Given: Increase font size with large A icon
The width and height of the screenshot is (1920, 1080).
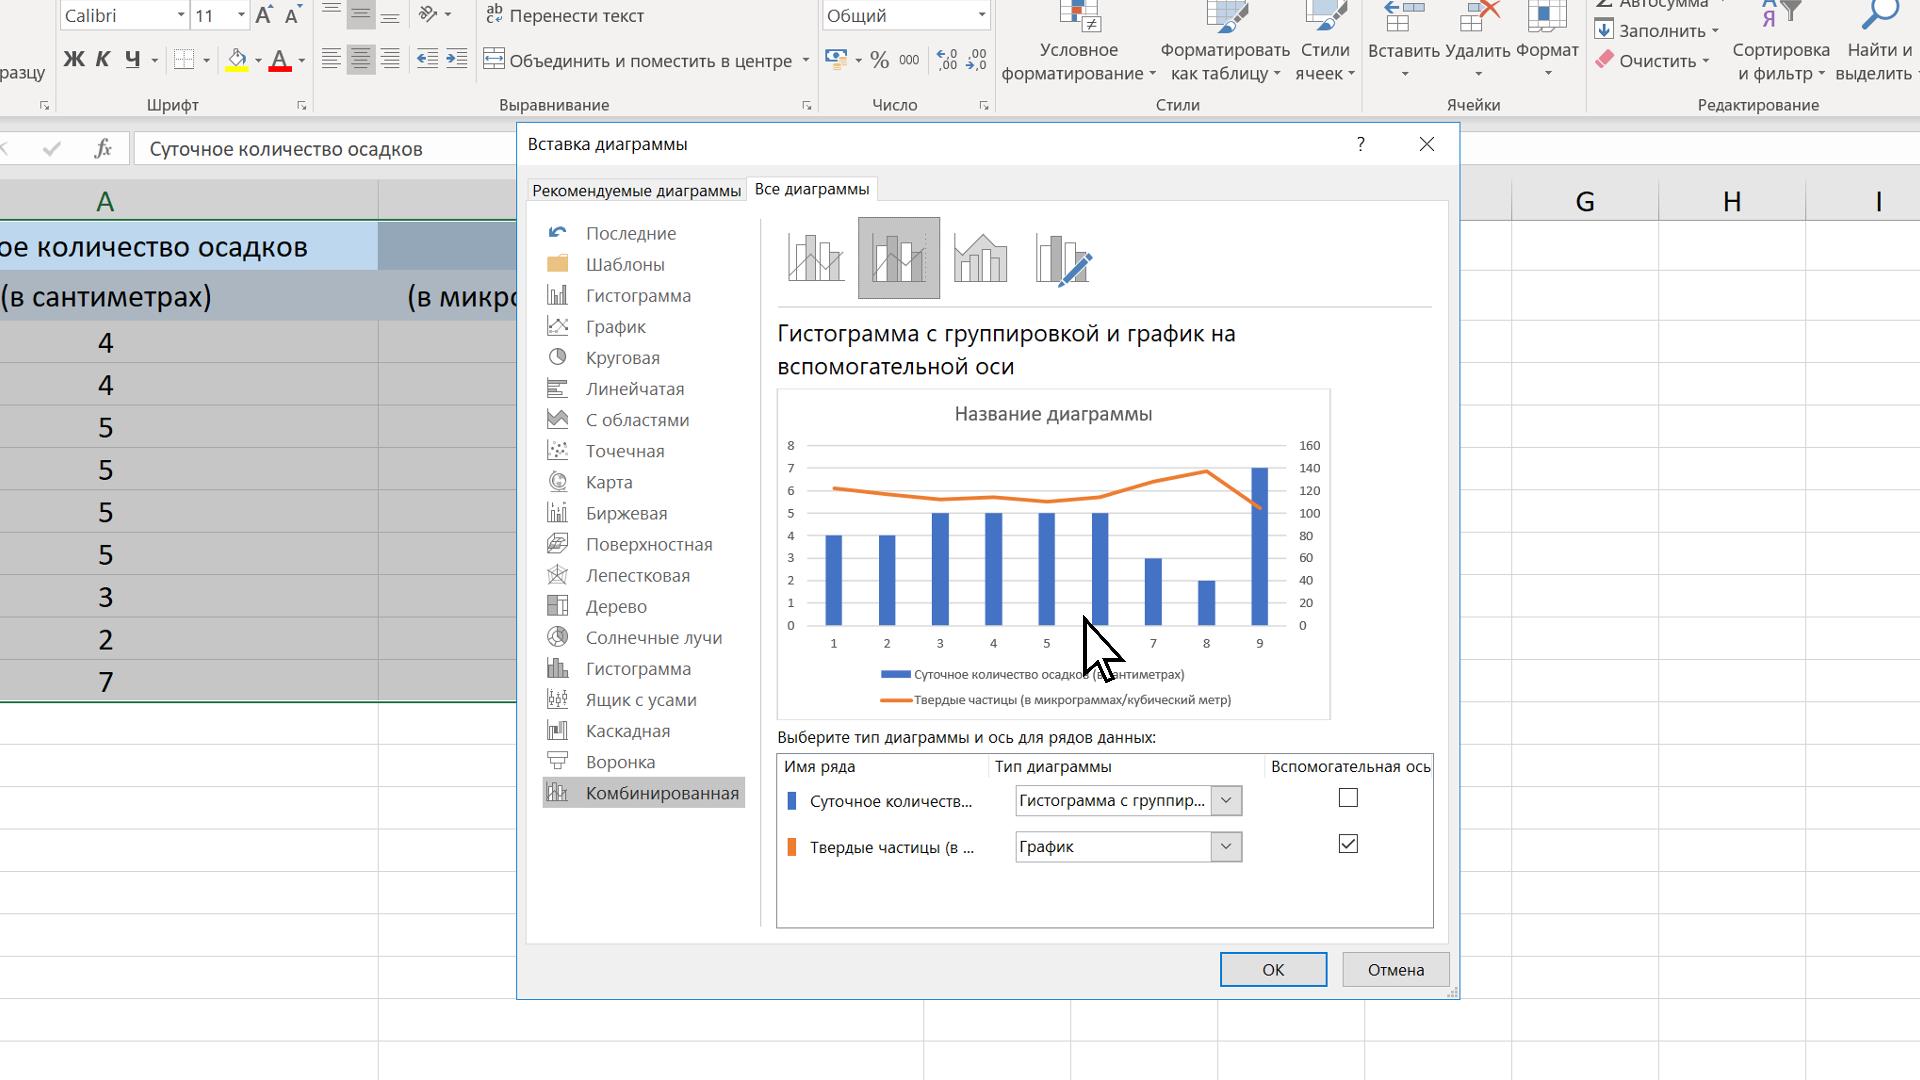Looking at the screenshot, I should pyautogui.click(x=263, y=15).
